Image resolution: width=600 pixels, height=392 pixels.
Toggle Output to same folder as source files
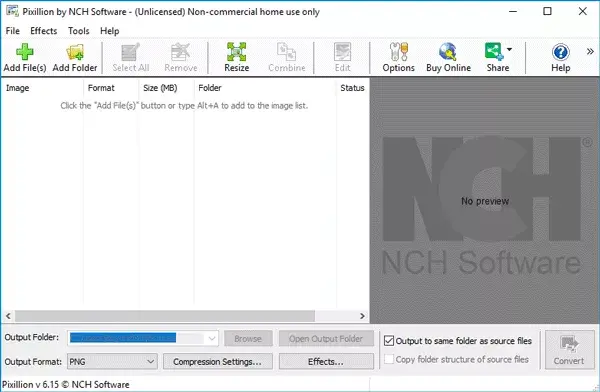point(389,340)
